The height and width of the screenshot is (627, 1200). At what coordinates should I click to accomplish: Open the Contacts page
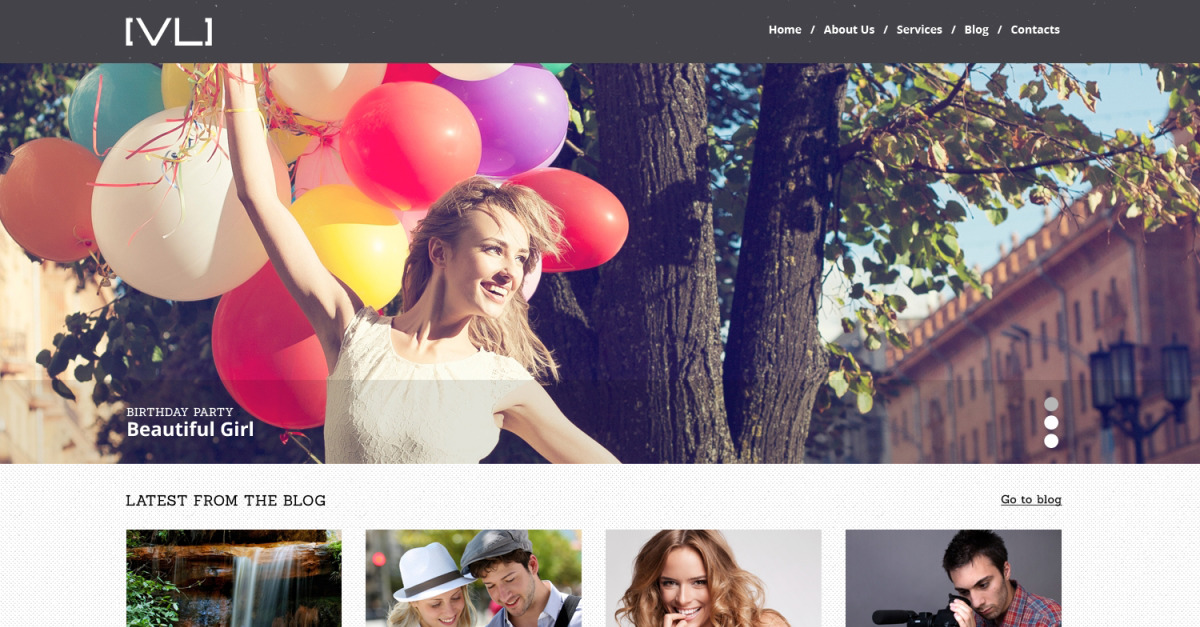1035,30
